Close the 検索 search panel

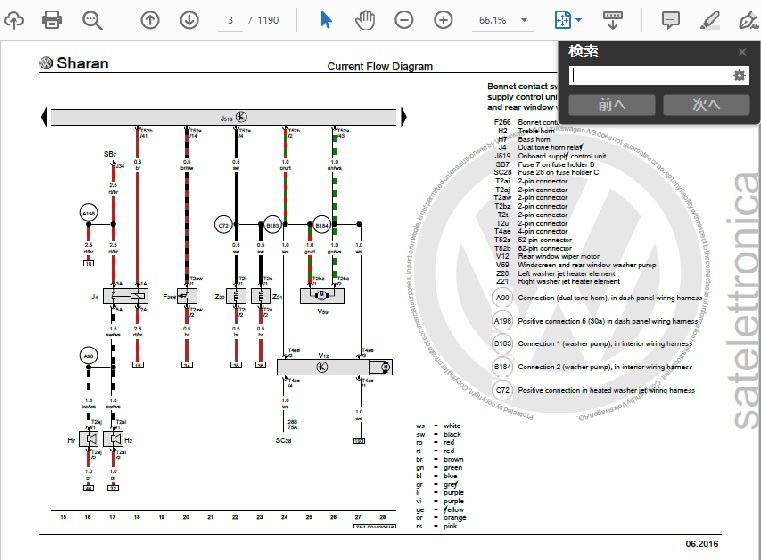click(742, 52)
